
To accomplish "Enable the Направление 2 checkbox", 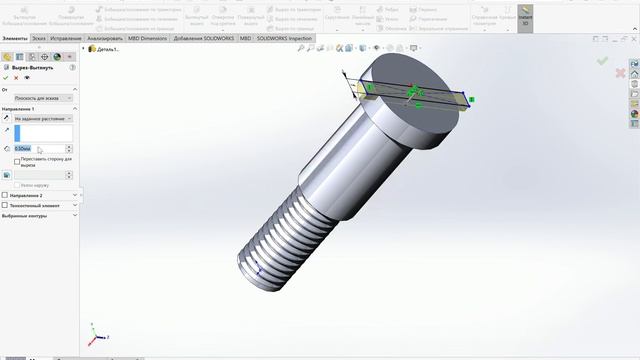I will (x=5, y=195).
